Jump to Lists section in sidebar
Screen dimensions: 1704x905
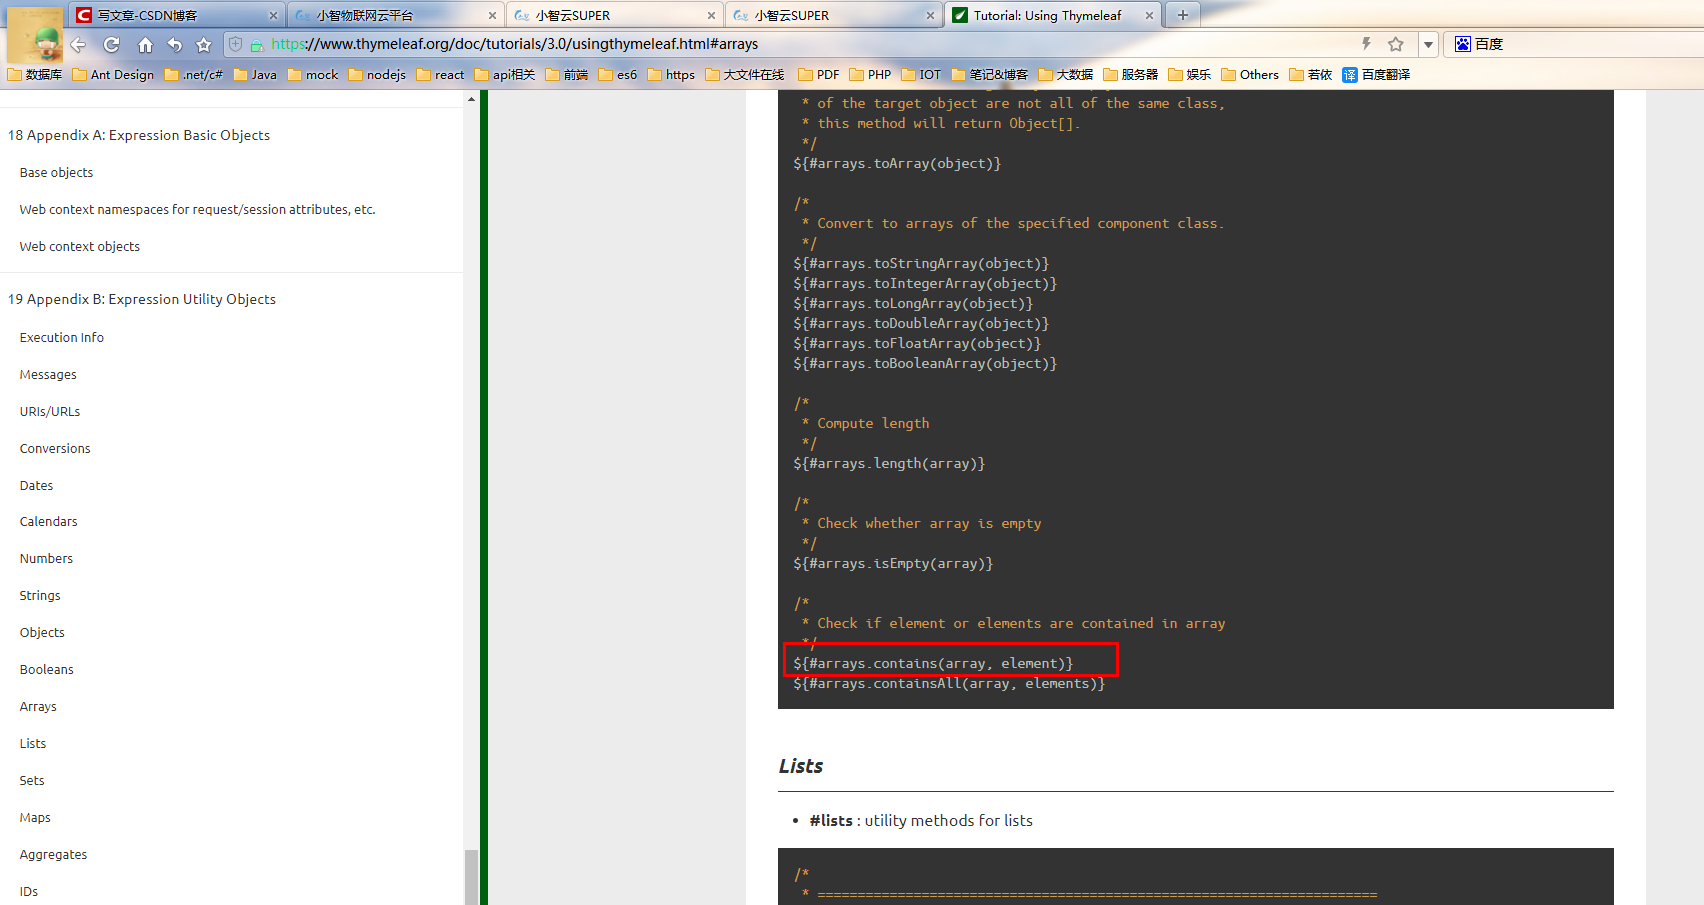33,743
